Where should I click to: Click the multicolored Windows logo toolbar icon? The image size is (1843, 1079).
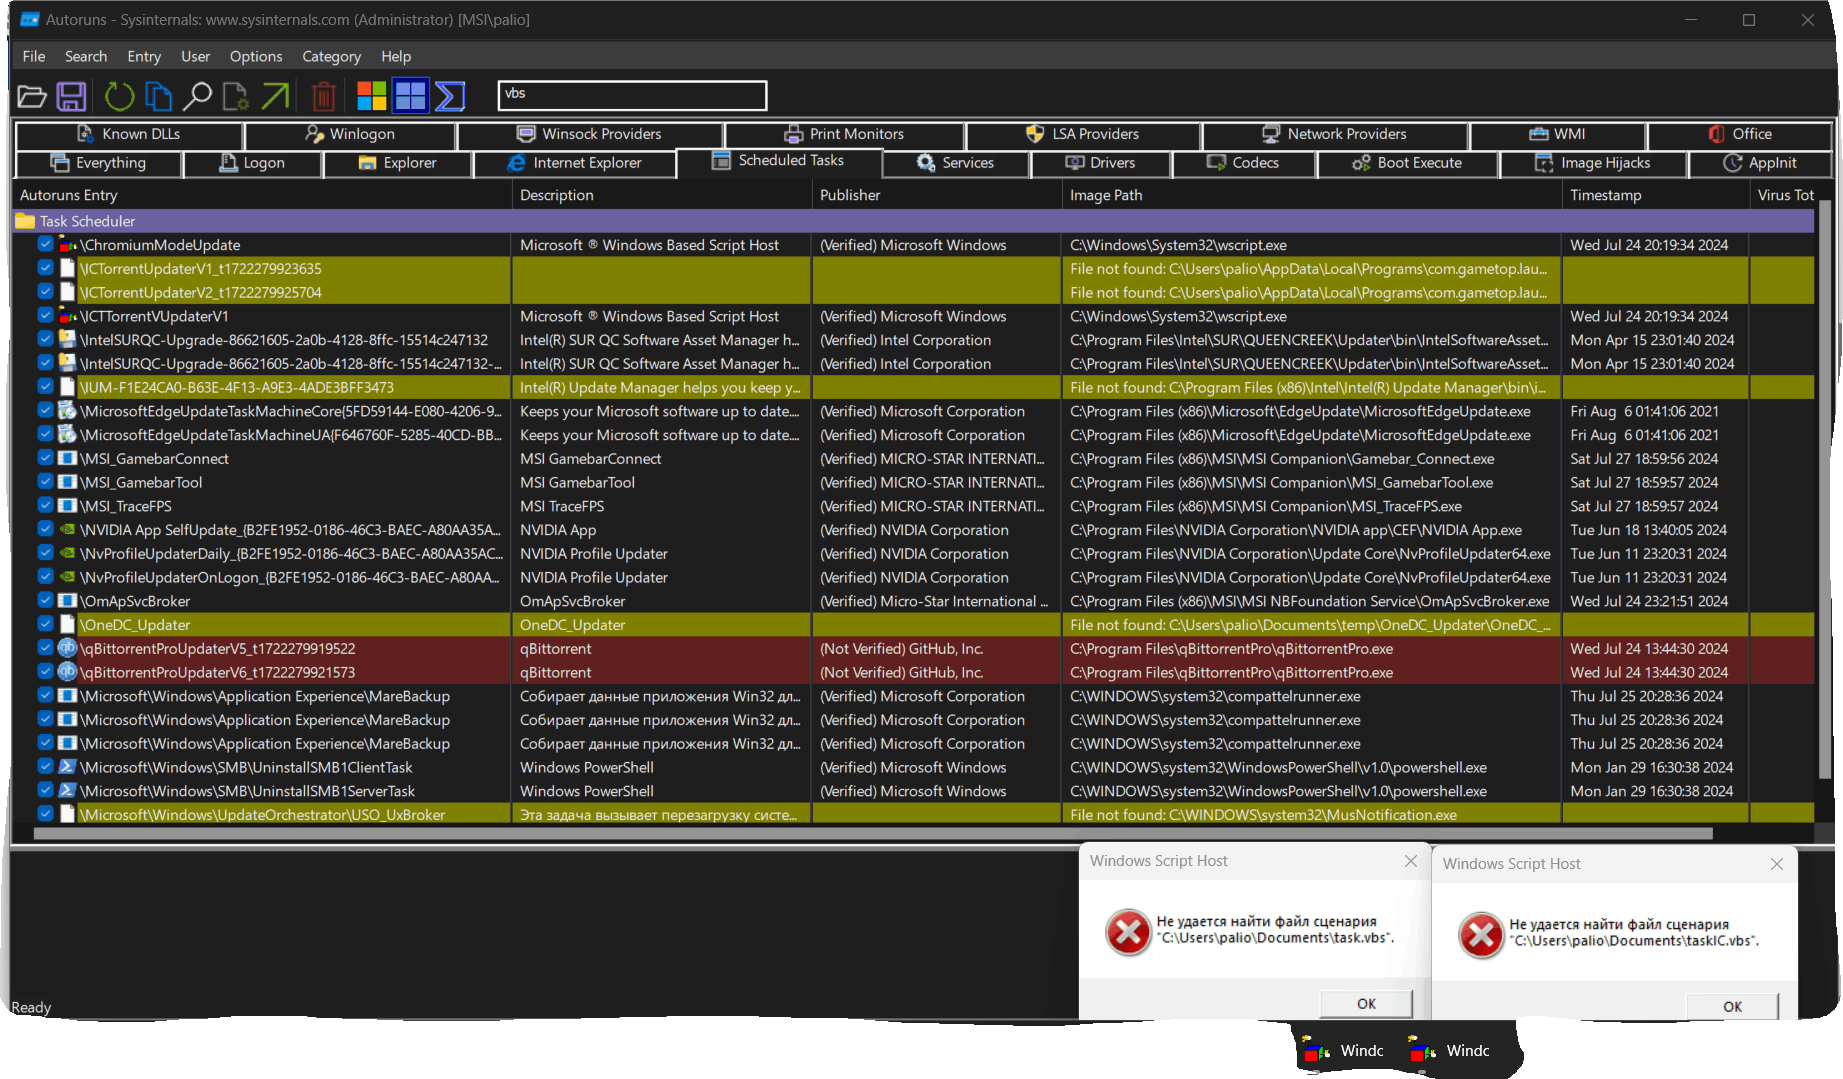[x=371, y=96]
